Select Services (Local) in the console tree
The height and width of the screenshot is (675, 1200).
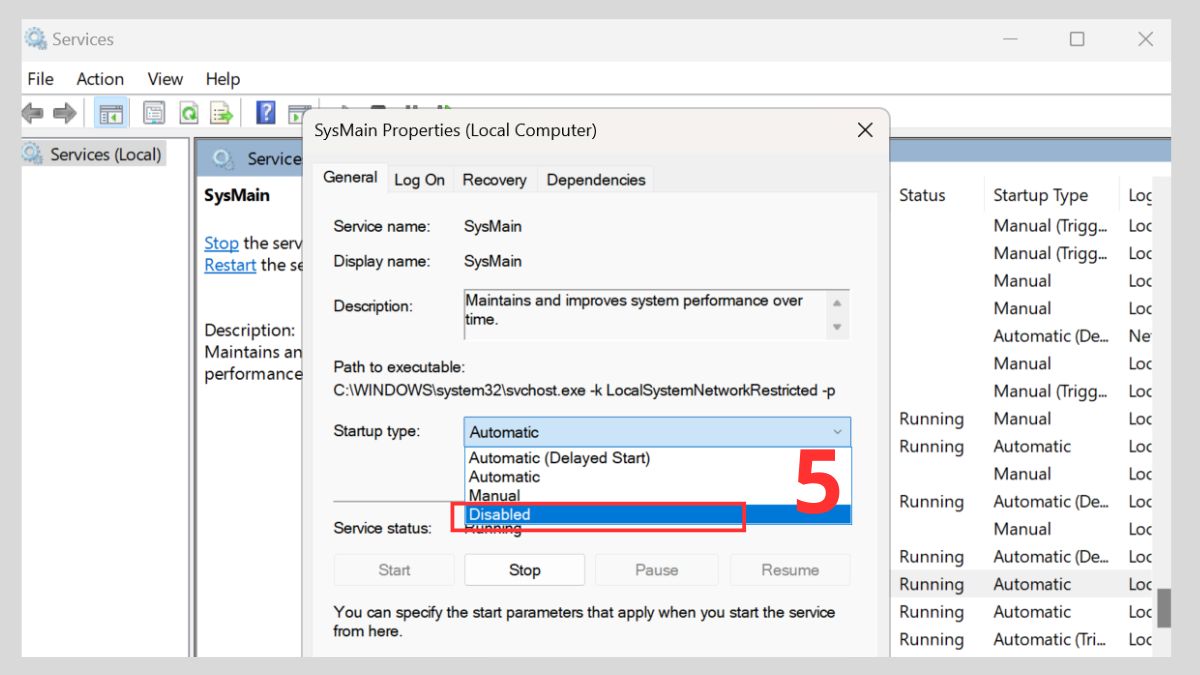pos(105,154)
